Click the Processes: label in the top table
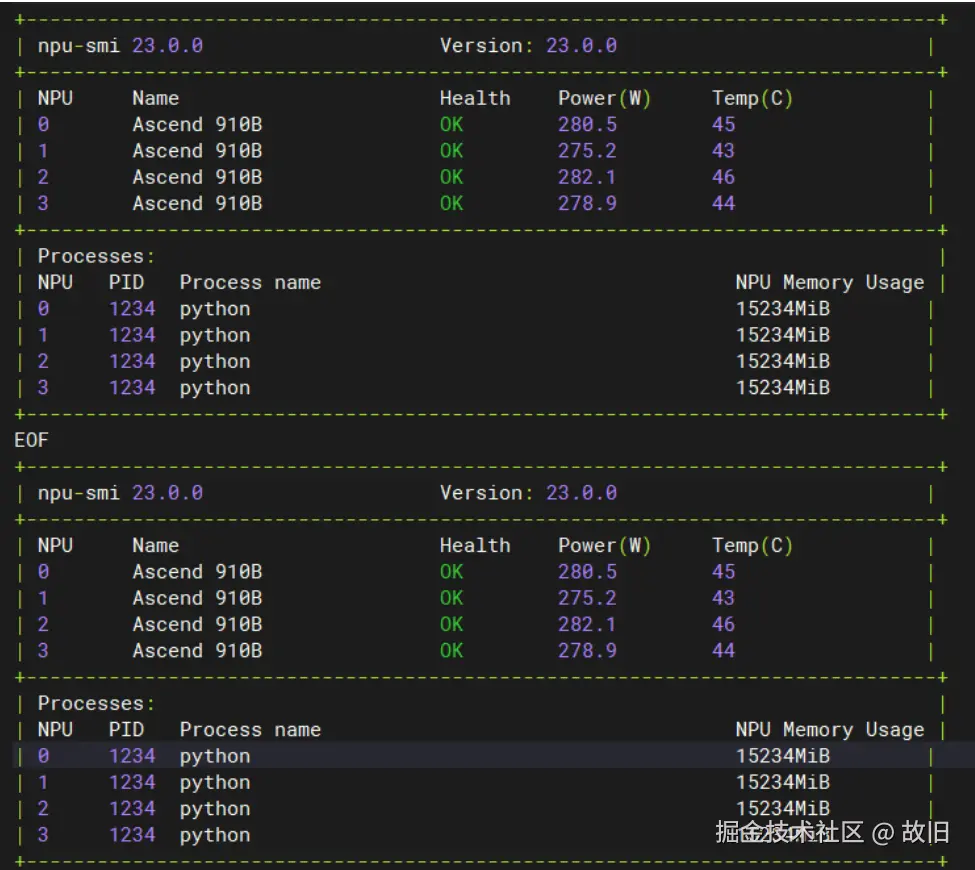Image resolution: width=975 pixels, height=870 pixels. pyautogui.click(x=97, y=256)
